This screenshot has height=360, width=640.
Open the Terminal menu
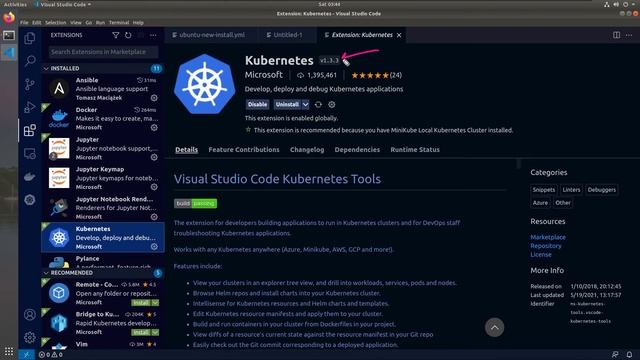pos(119,23)
